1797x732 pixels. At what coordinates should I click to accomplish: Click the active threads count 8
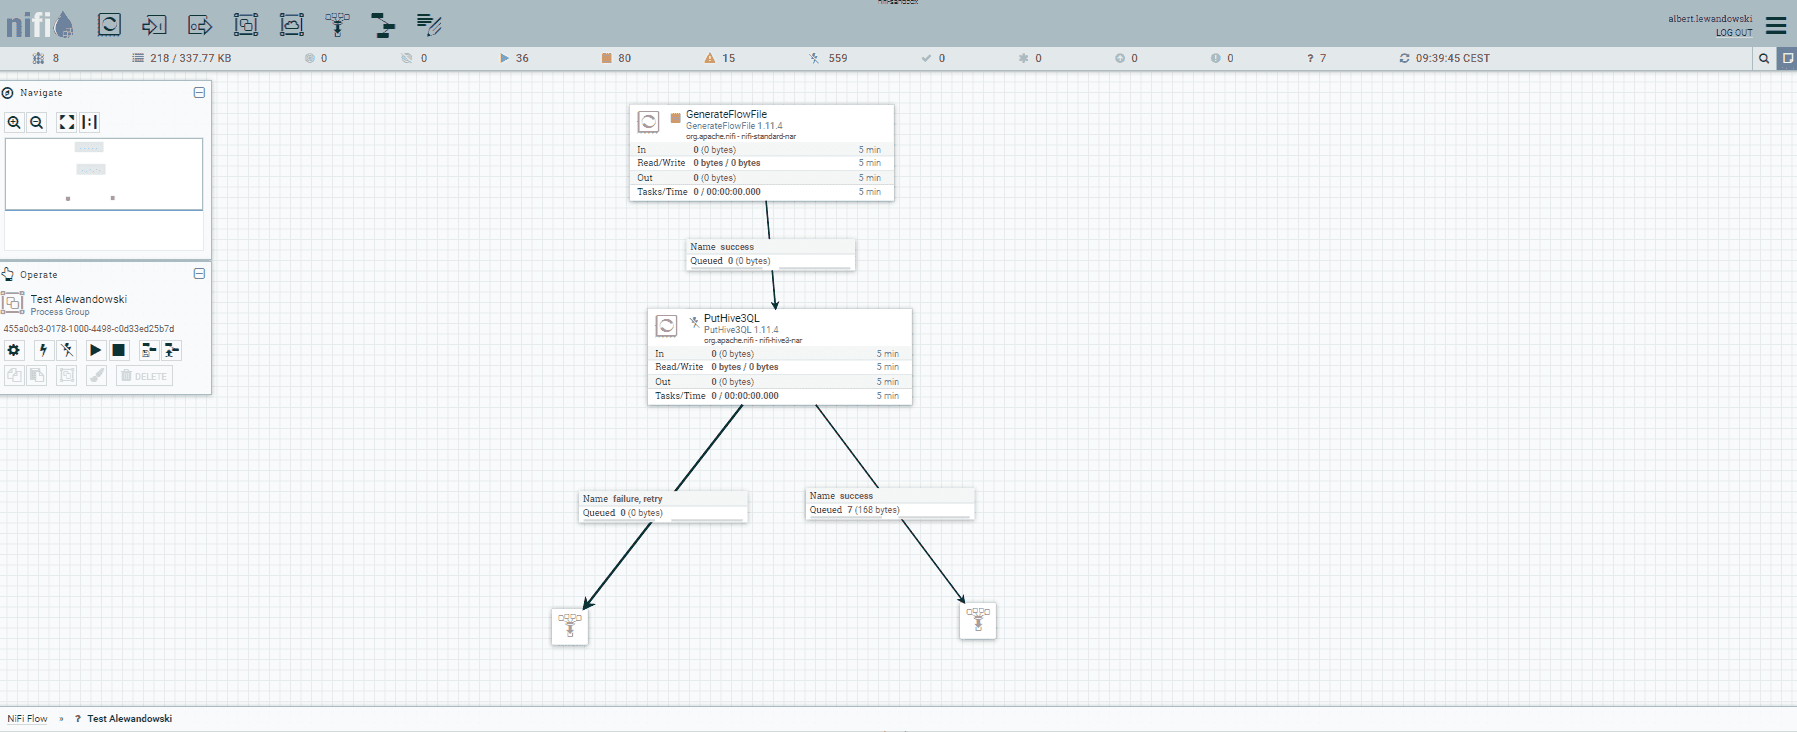pos(46,58)
